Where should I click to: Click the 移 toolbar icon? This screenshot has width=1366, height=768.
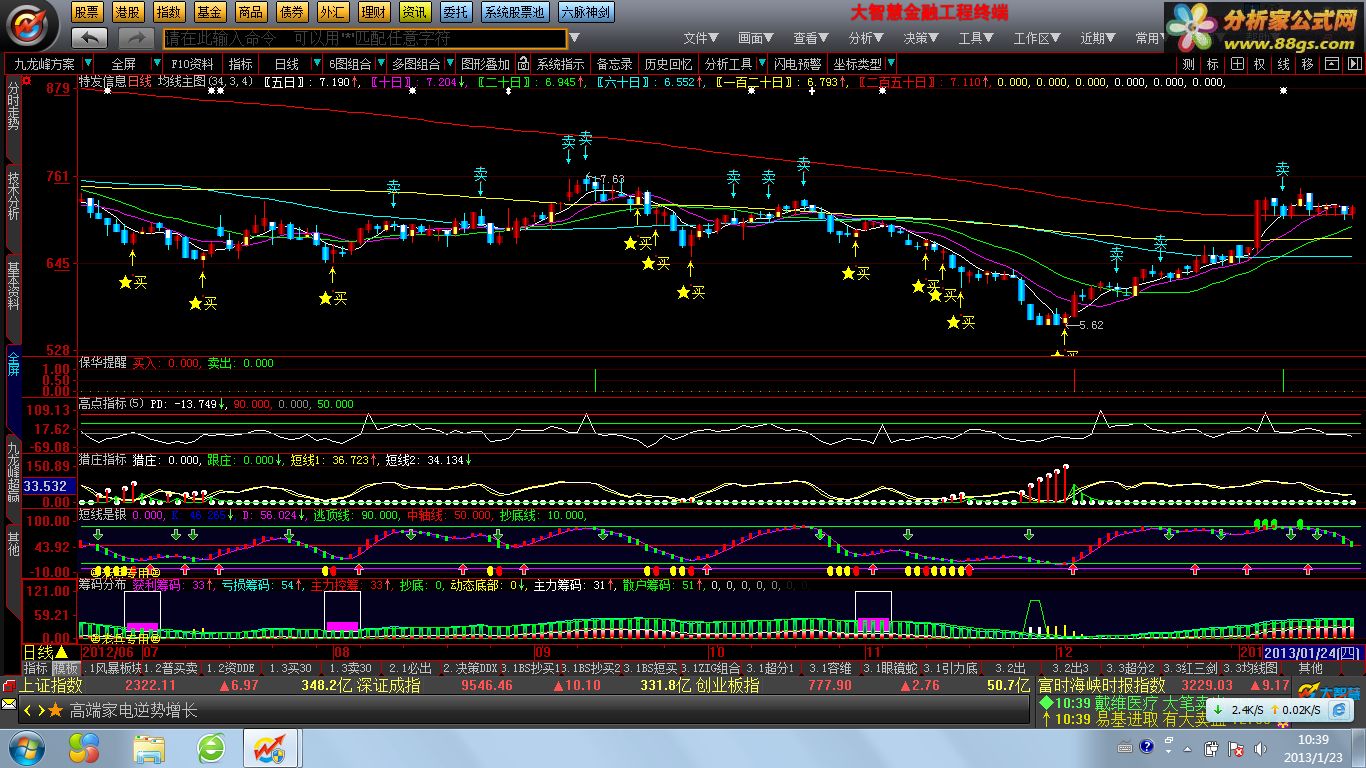click(1308, 64)
